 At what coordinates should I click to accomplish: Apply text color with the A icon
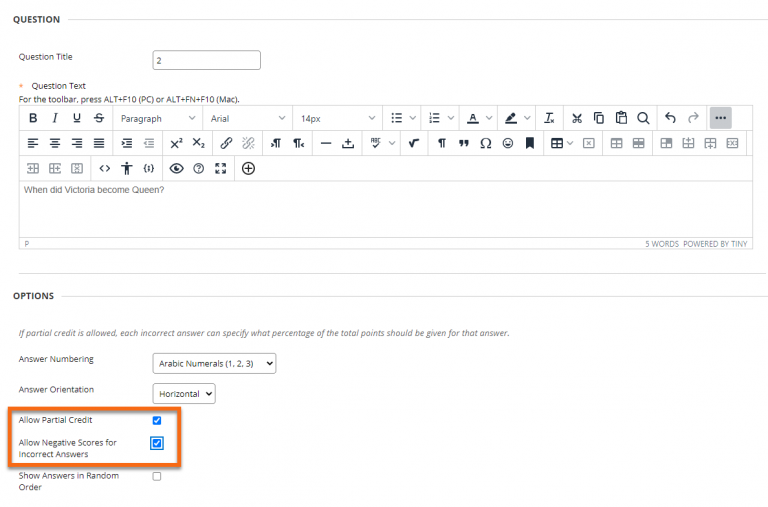click(x=473, y=118)
